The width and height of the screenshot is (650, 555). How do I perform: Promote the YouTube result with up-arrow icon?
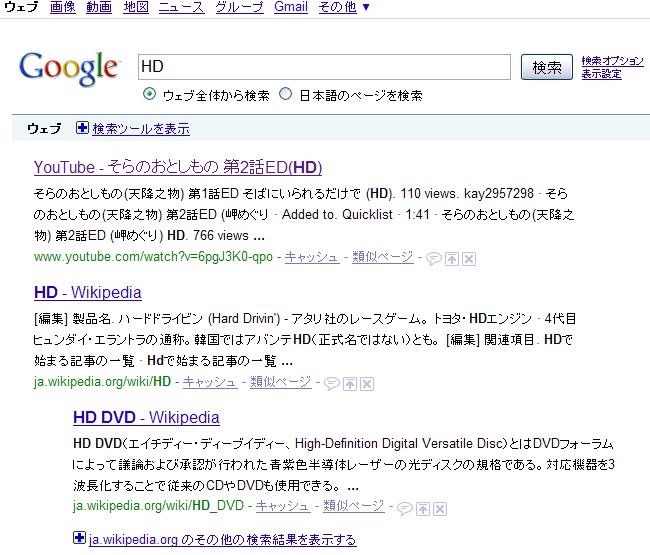tap(451, 259)
